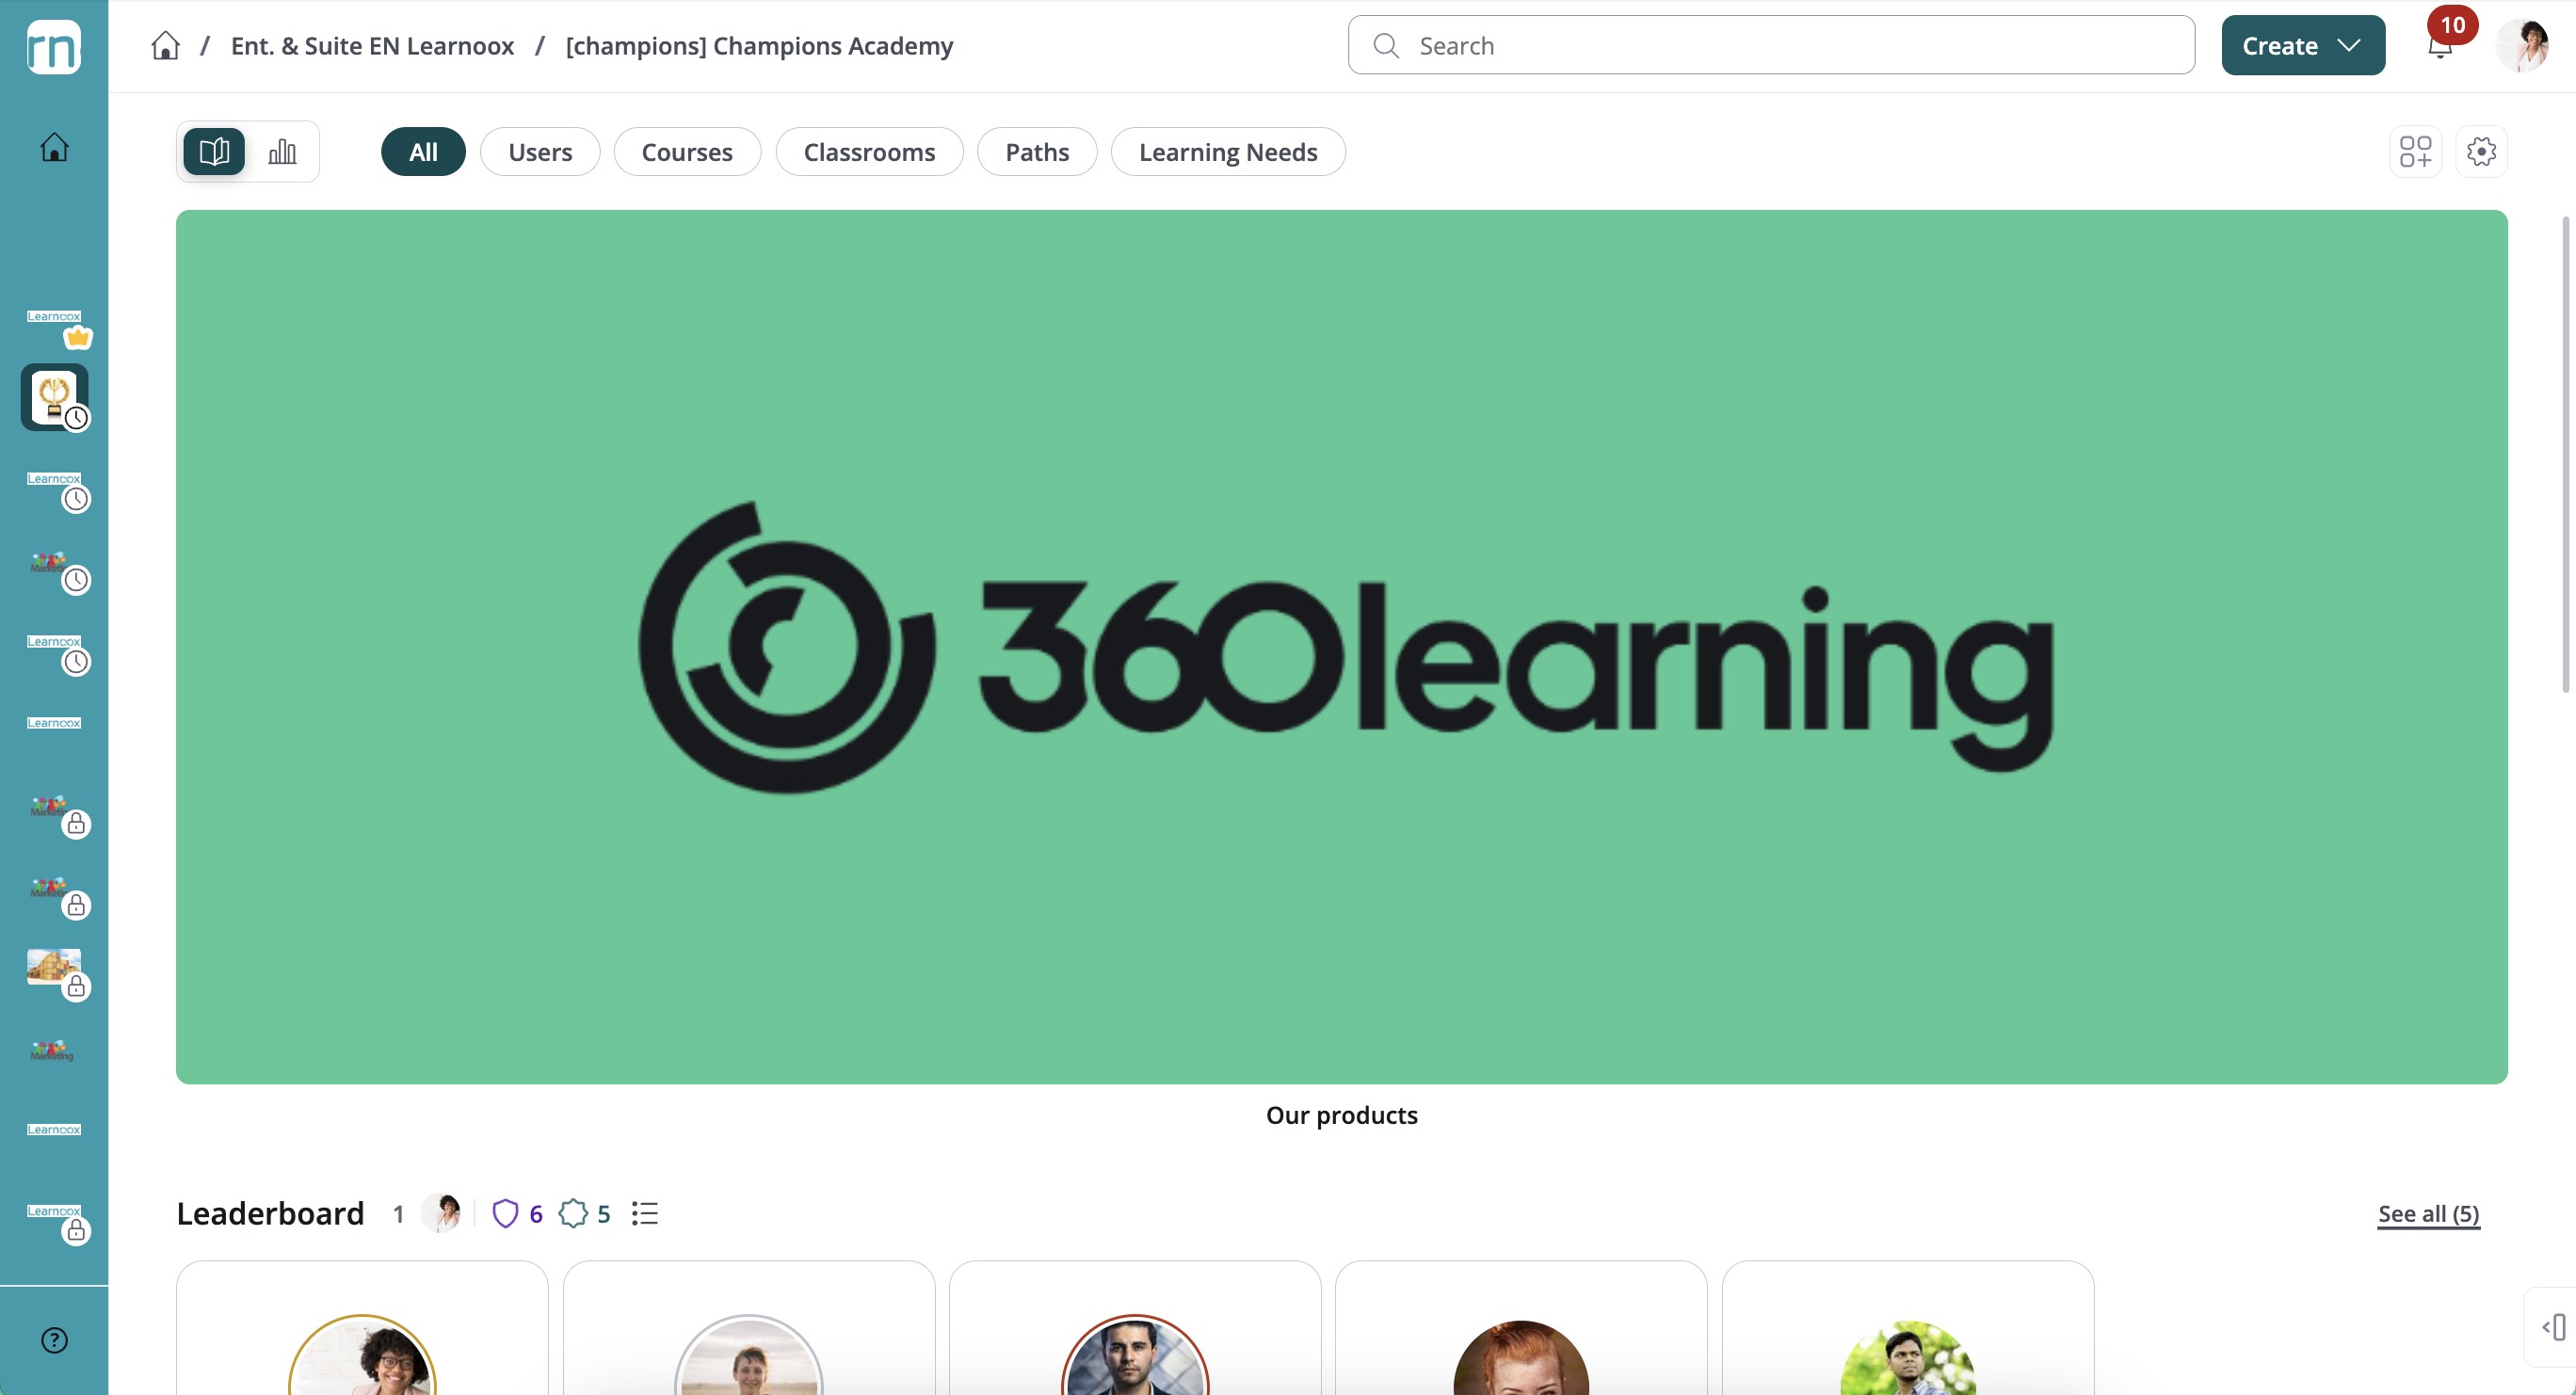Switch to the book content view
The image size is (2576, 1395).
214,152
